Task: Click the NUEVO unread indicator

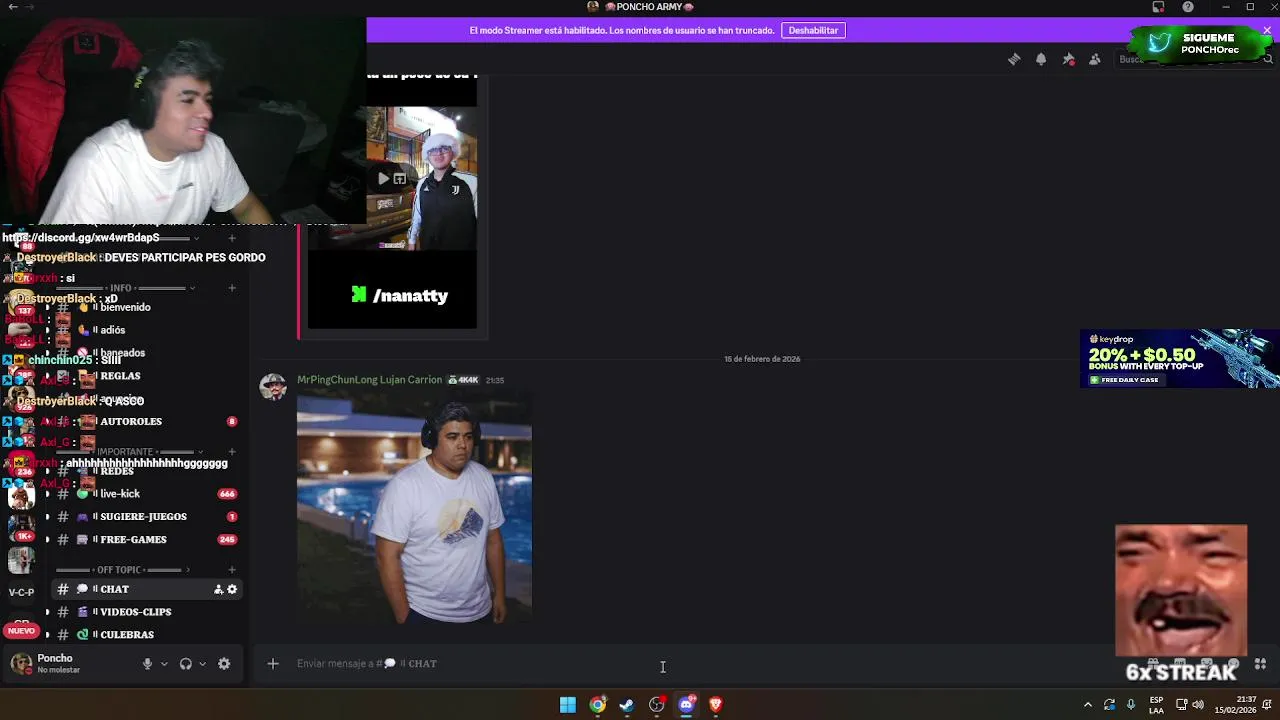Action: coord(21,631)
